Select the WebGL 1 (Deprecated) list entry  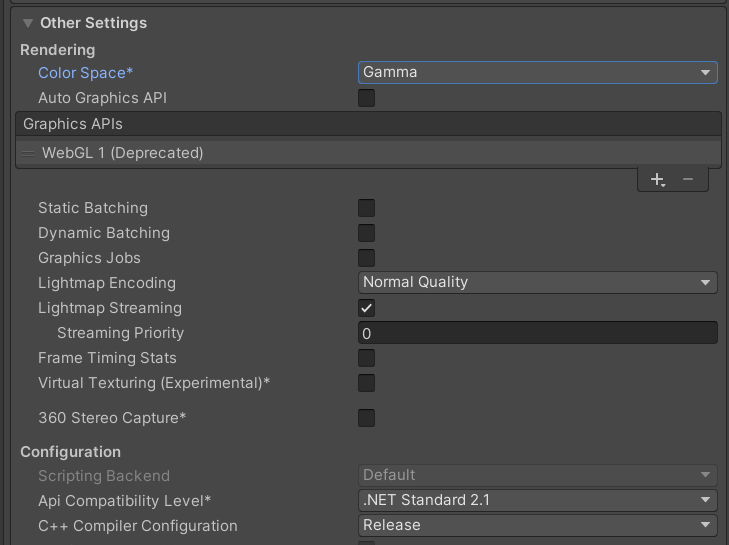tap(368, 153)
